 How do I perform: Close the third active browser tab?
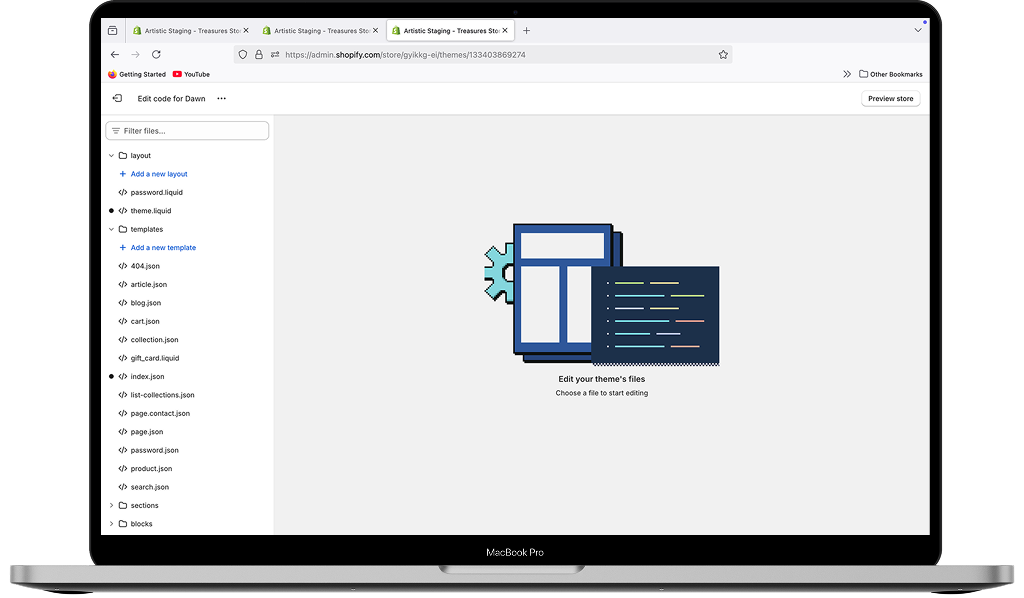tap(505, 31)
